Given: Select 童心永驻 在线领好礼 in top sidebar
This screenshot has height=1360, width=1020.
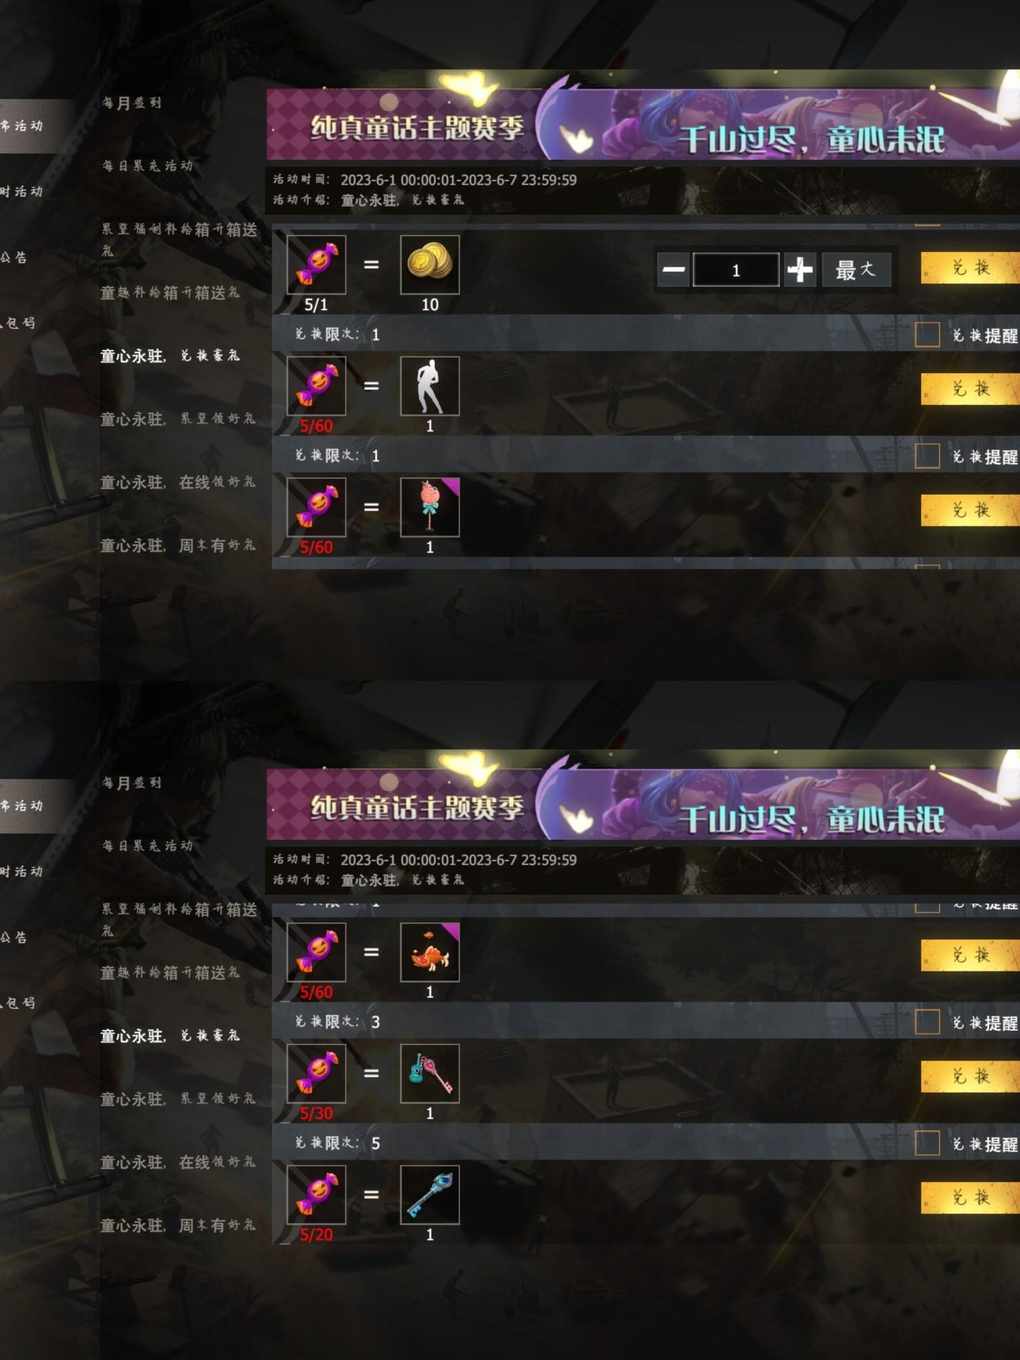Looking at the screenshot, I should 178,482.
